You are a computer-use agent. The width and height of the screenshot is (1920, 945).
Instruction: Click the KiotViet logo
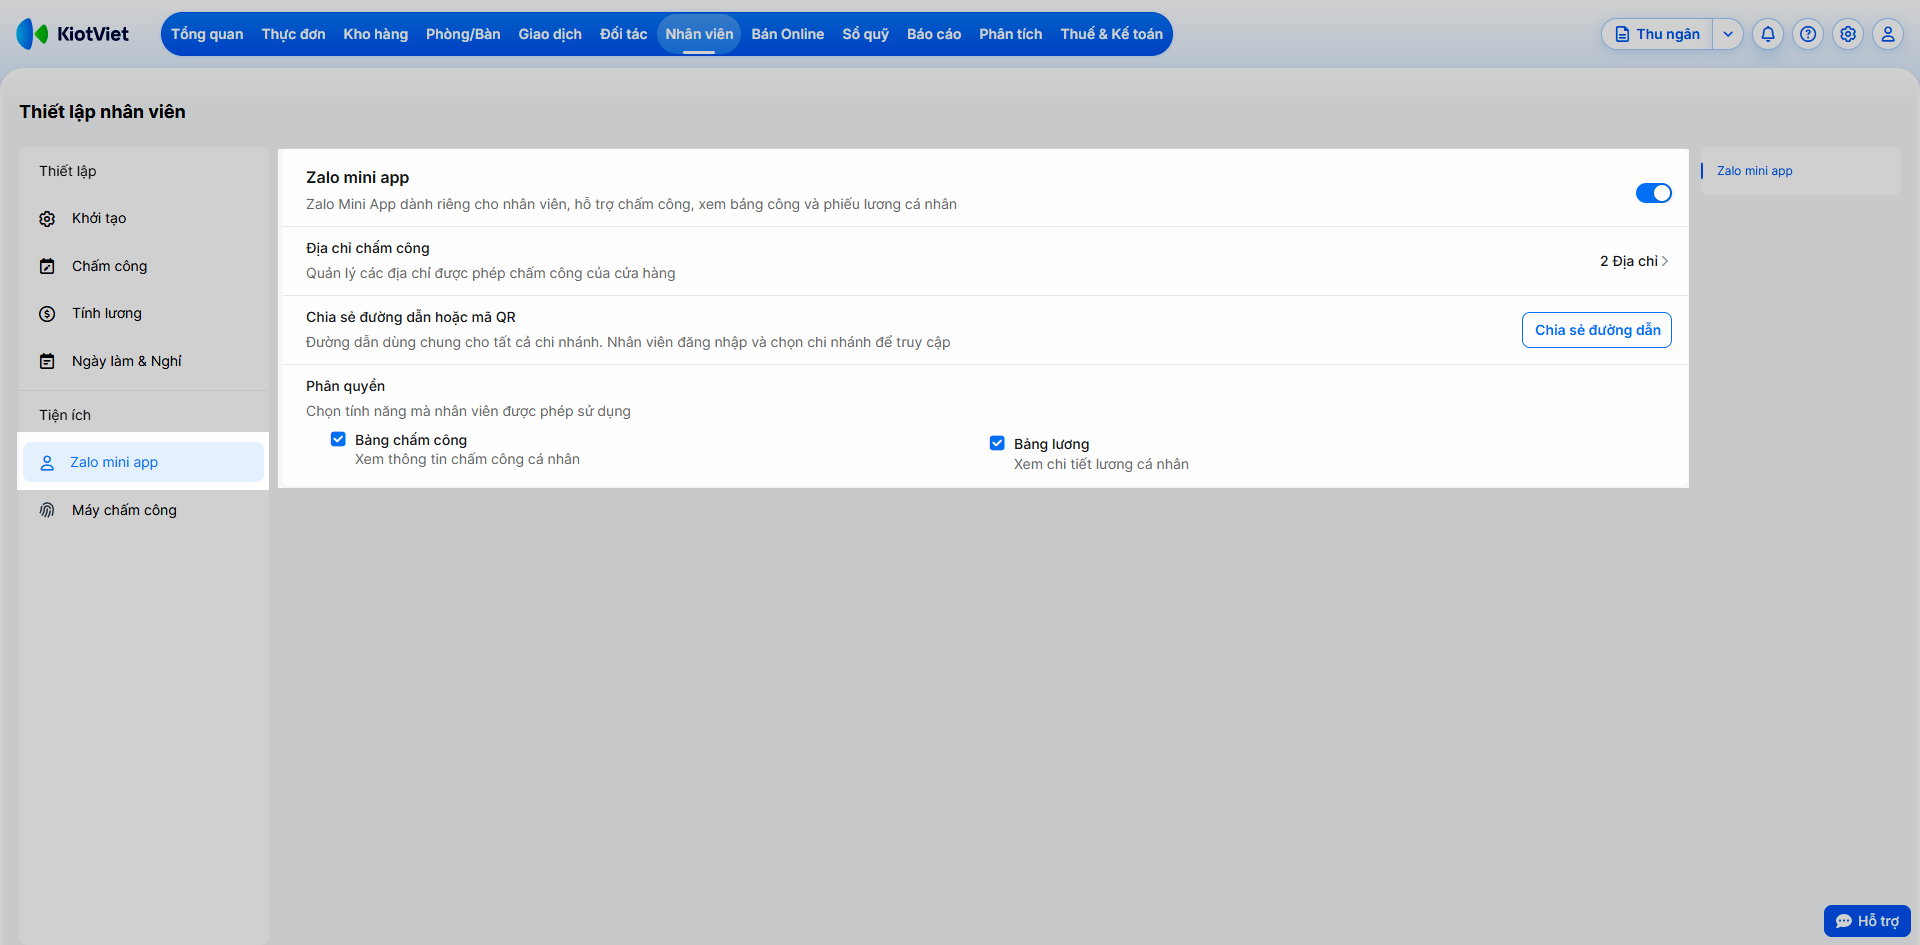pyautogui.click(x=73, y=34)
